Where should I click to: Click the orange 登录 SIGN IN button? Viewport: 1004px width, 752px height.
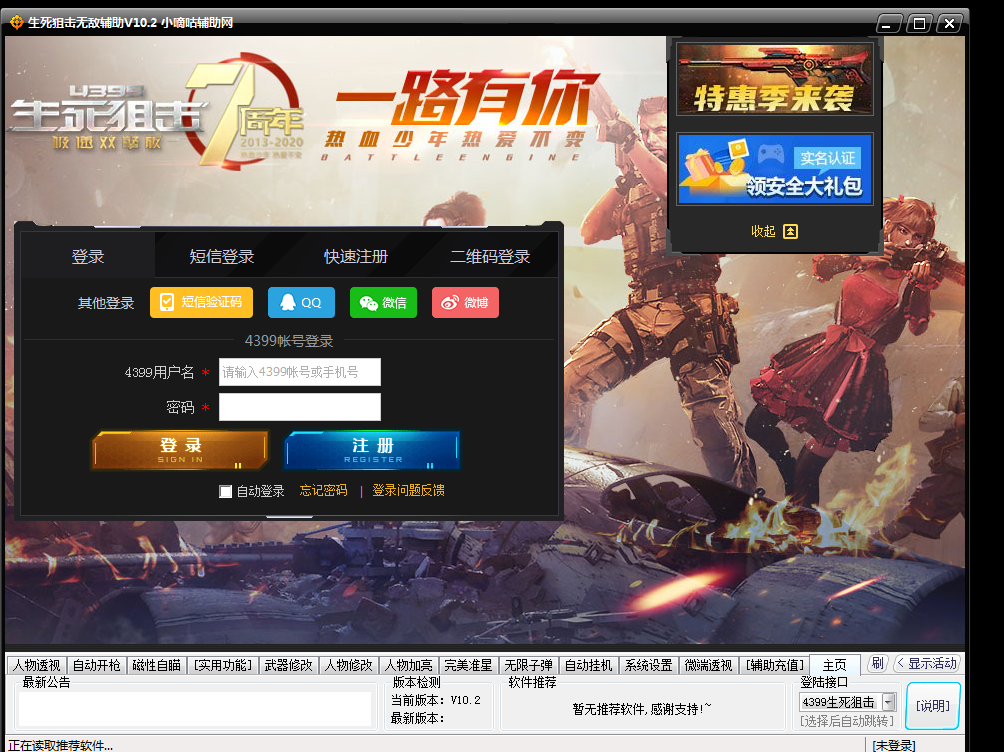pyautogui.click(x=180, y=450)
